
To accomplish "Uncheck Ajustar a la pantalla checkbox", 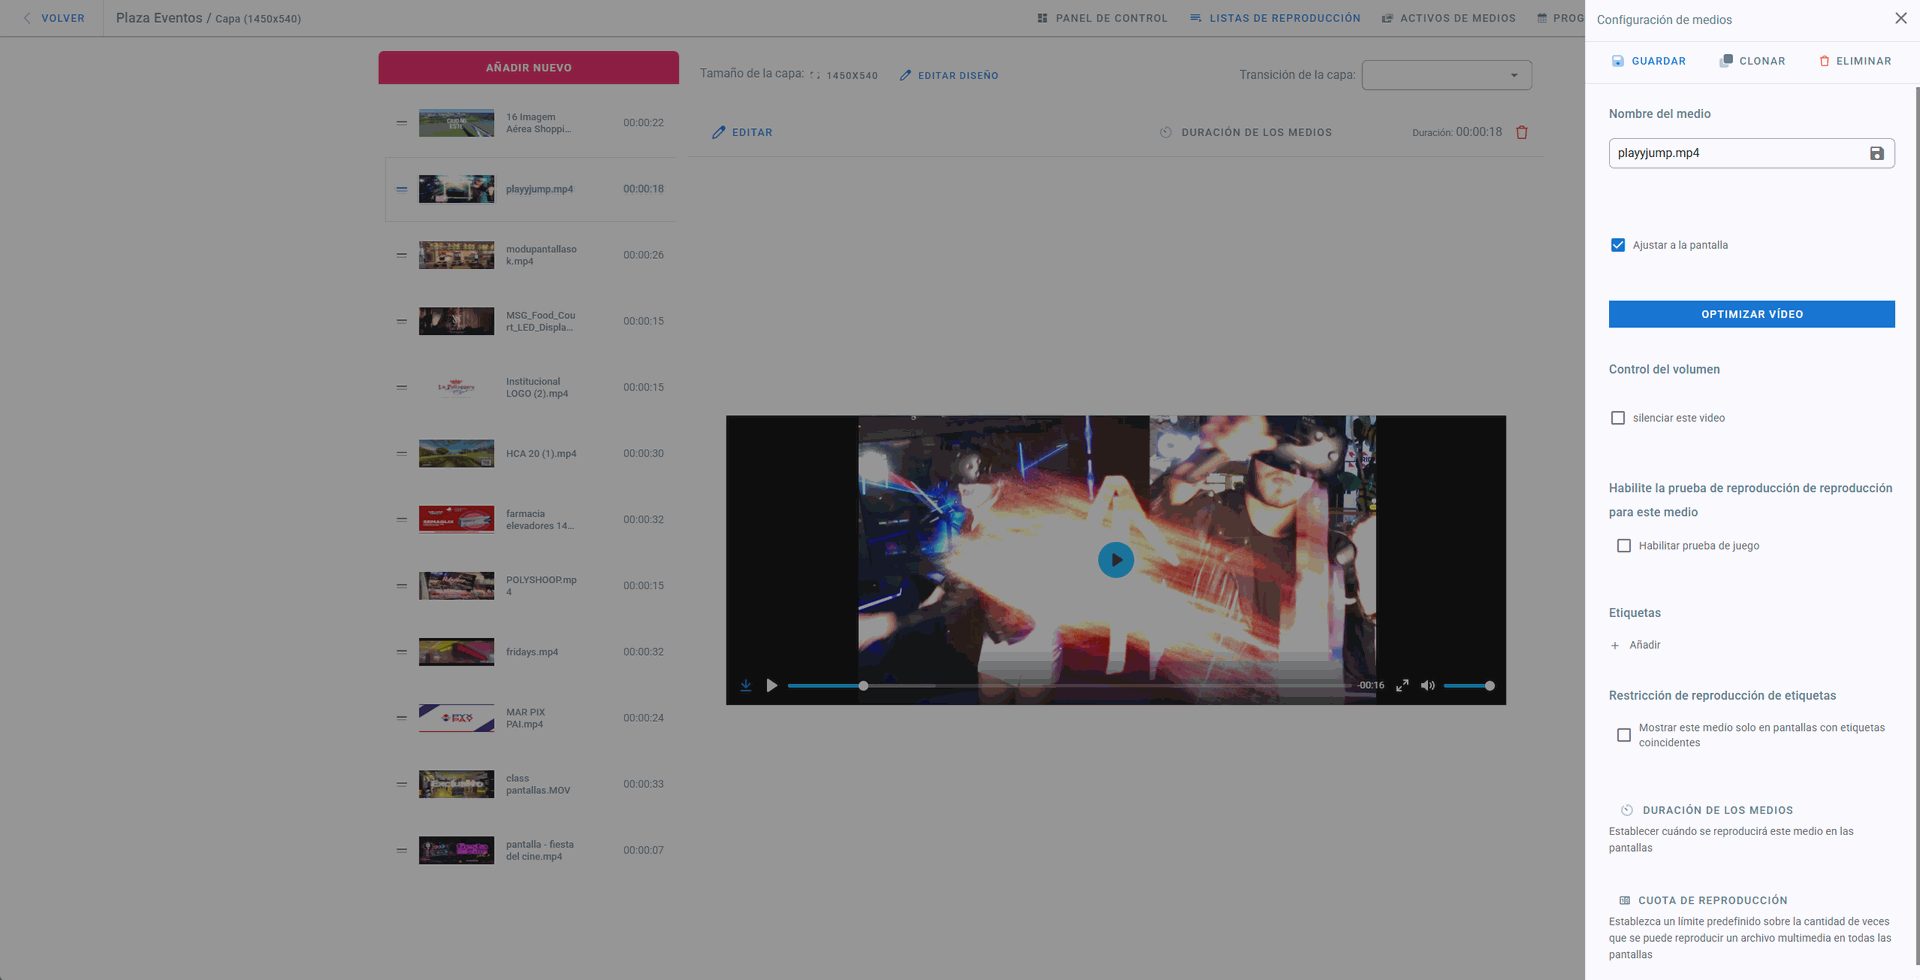I will pyautogui.click(x=1618, y=245).
